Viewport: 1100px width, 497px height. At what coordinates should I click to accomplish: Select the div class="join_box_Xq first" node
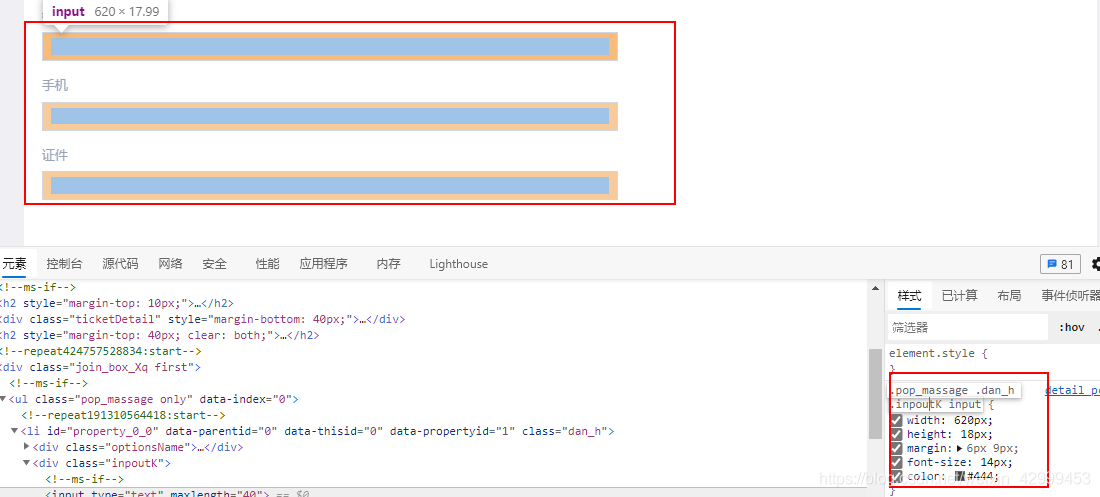100,367
